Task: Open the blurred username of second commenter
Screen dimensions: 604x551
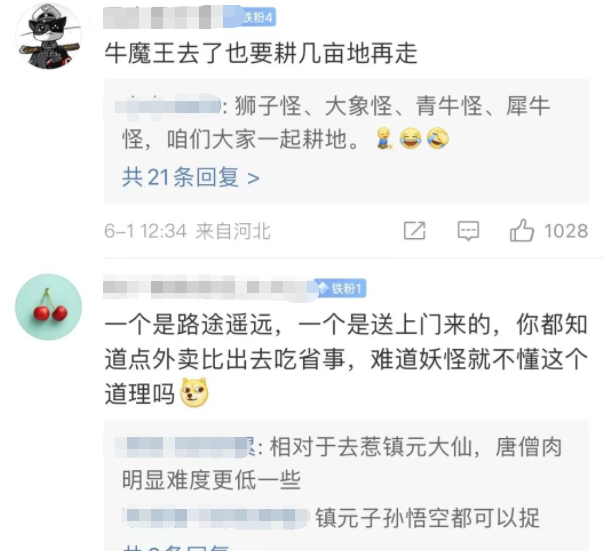Action: [x=208, y=287]
